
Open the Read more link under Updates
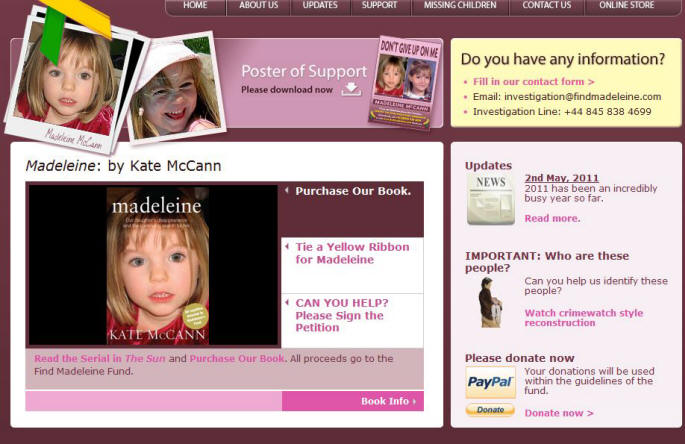click(x=551, y=218)
